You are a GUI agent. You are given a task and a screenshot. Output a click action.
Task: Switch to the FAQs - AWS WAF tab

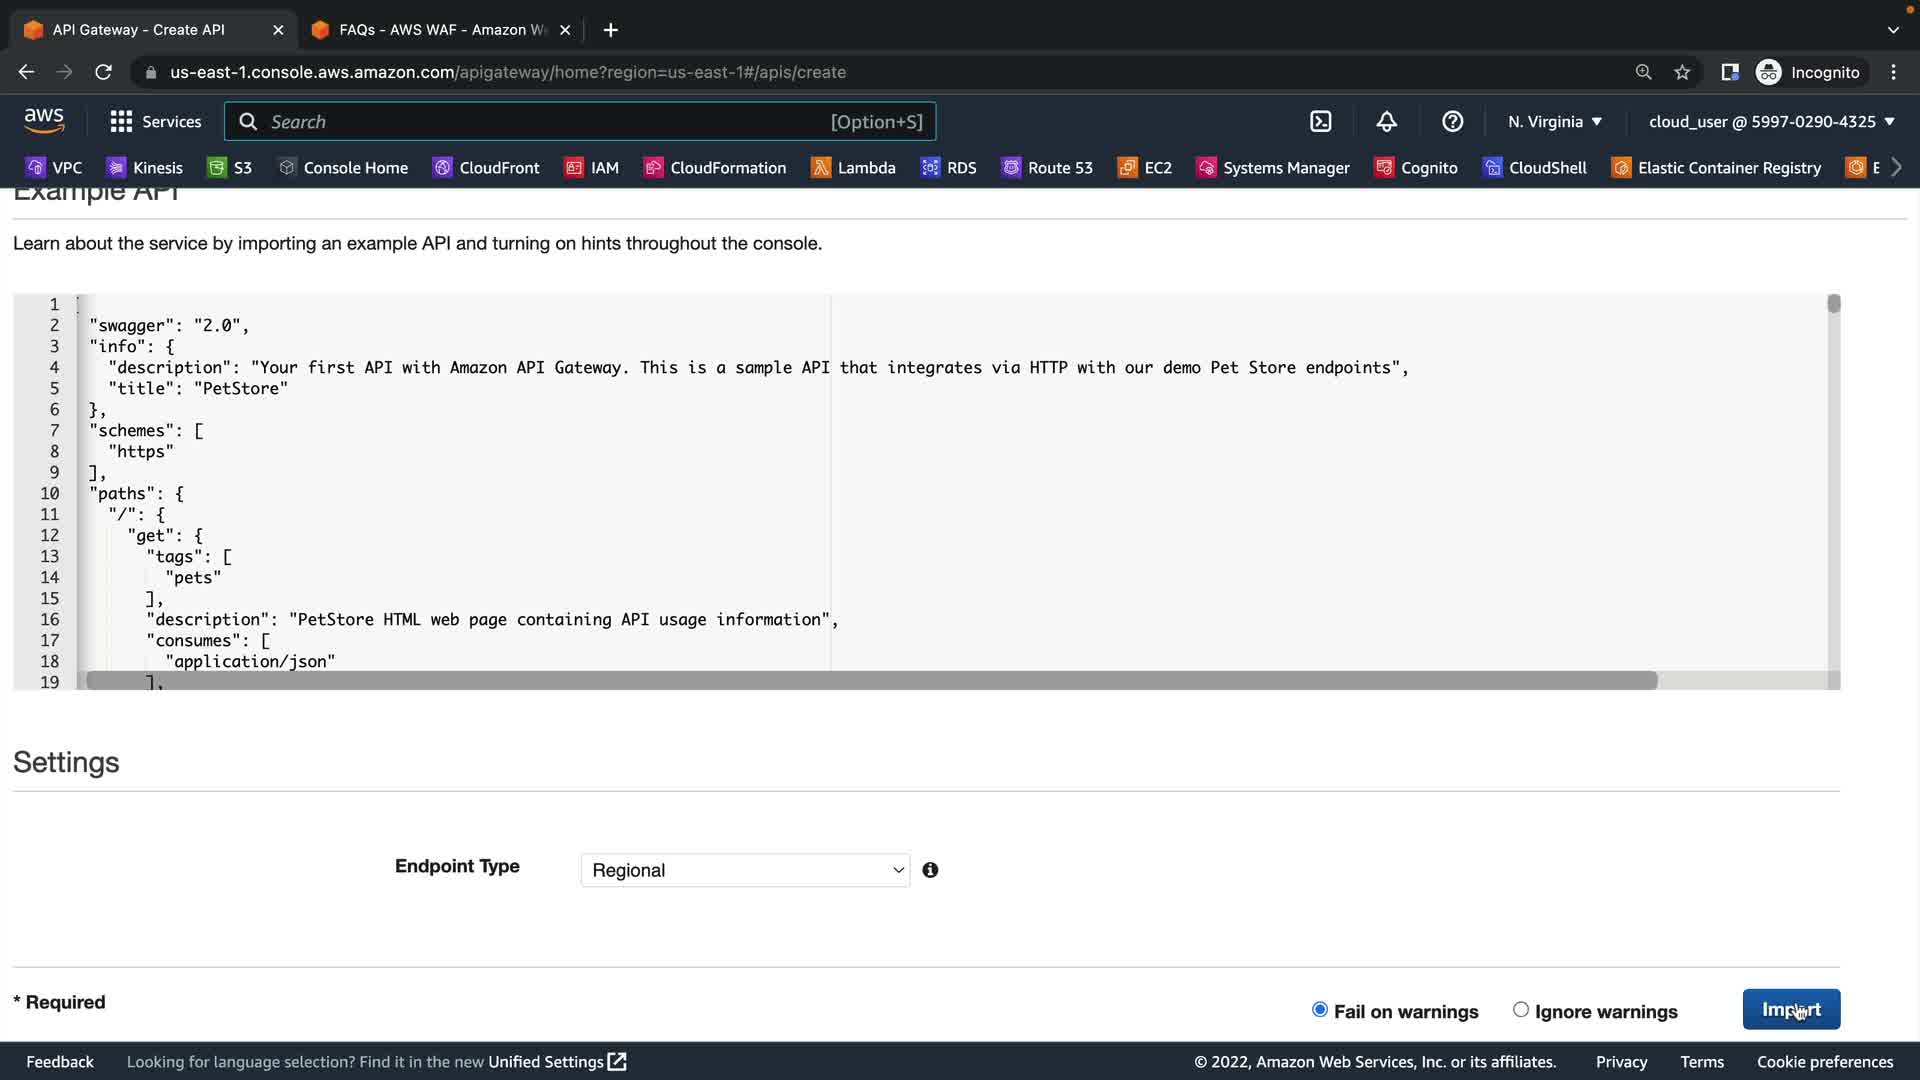click(x=441, y=30)
